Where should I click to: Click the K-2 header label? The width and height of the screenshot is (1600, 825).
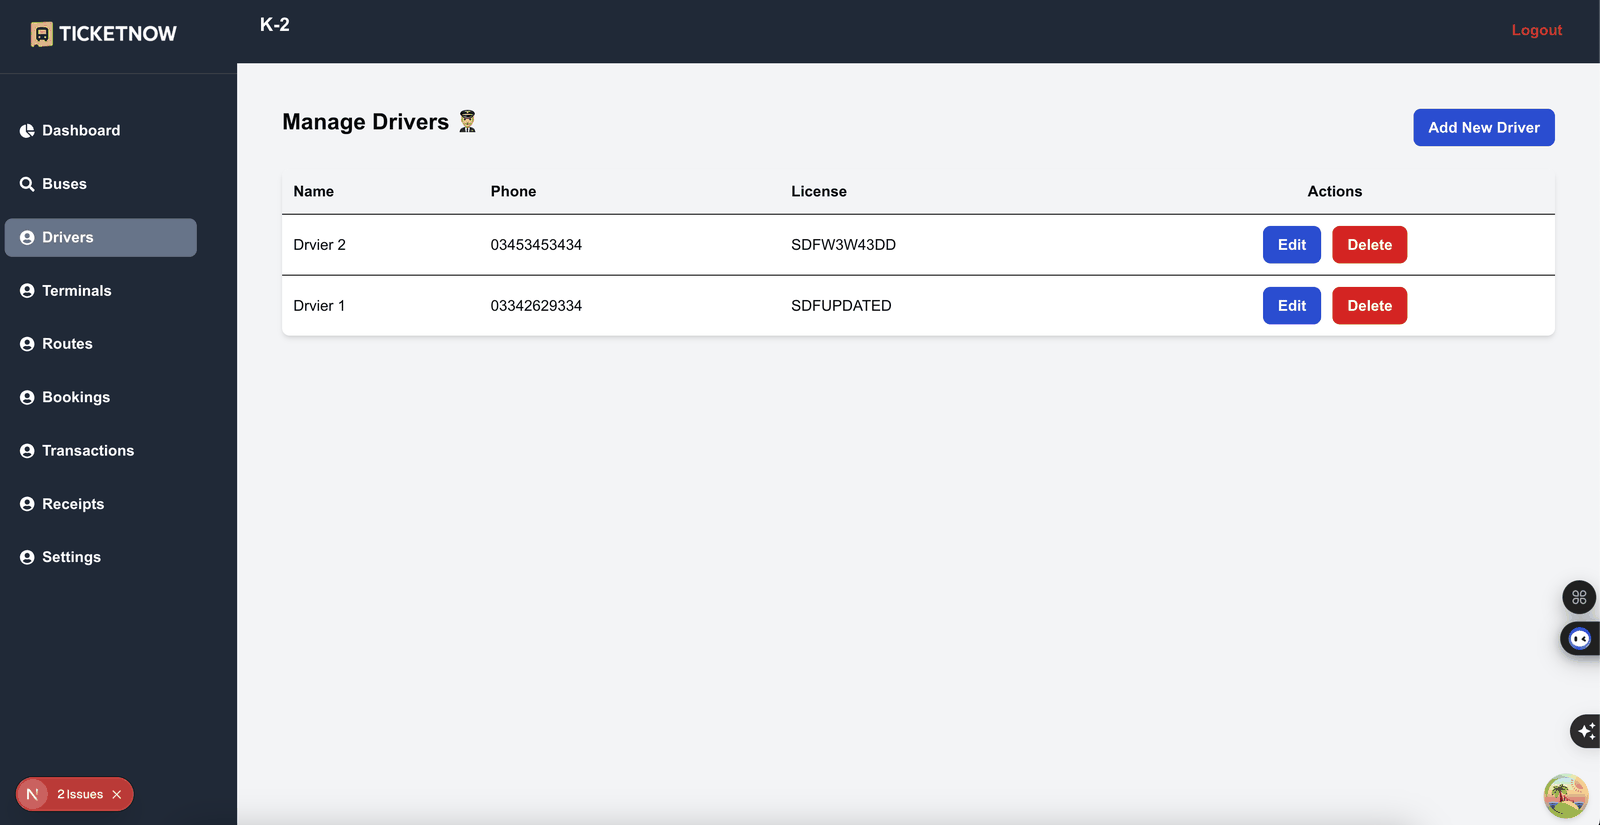pyautogui.click(x=275, y=25)
